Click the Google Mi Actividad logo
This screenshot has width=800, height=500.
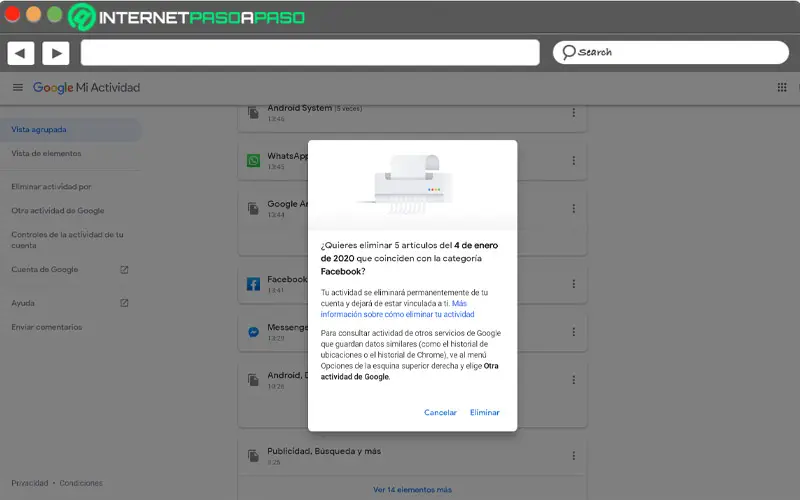point(86,88)
